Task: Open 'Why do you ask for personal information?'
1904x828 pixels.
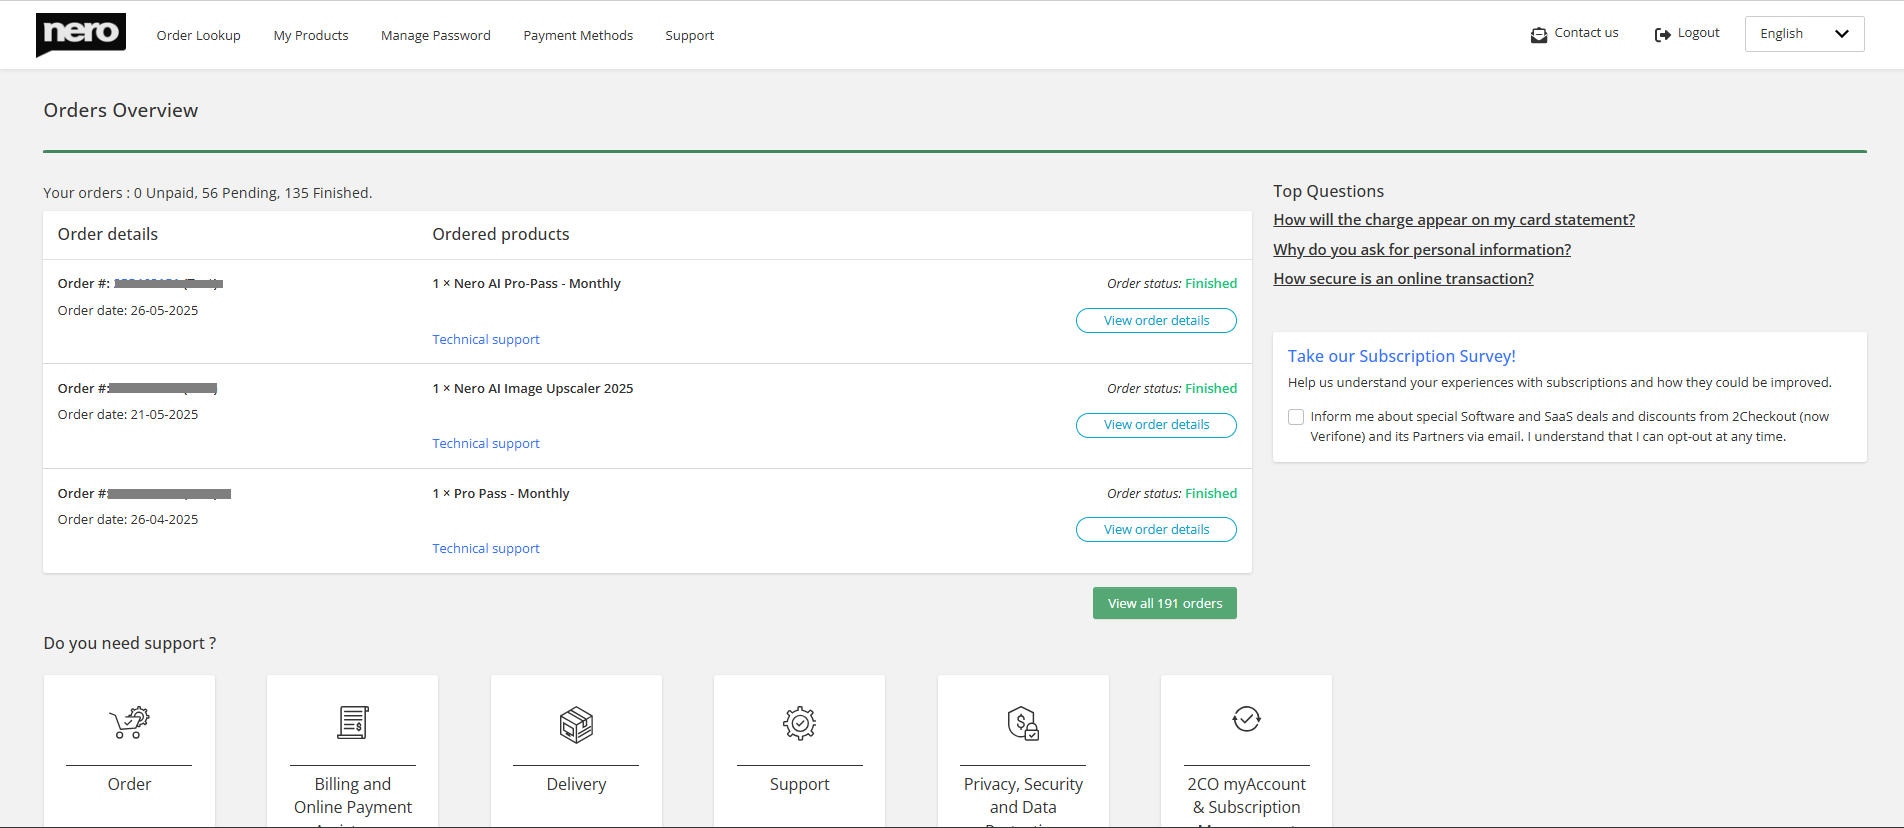Action: 1422,250
